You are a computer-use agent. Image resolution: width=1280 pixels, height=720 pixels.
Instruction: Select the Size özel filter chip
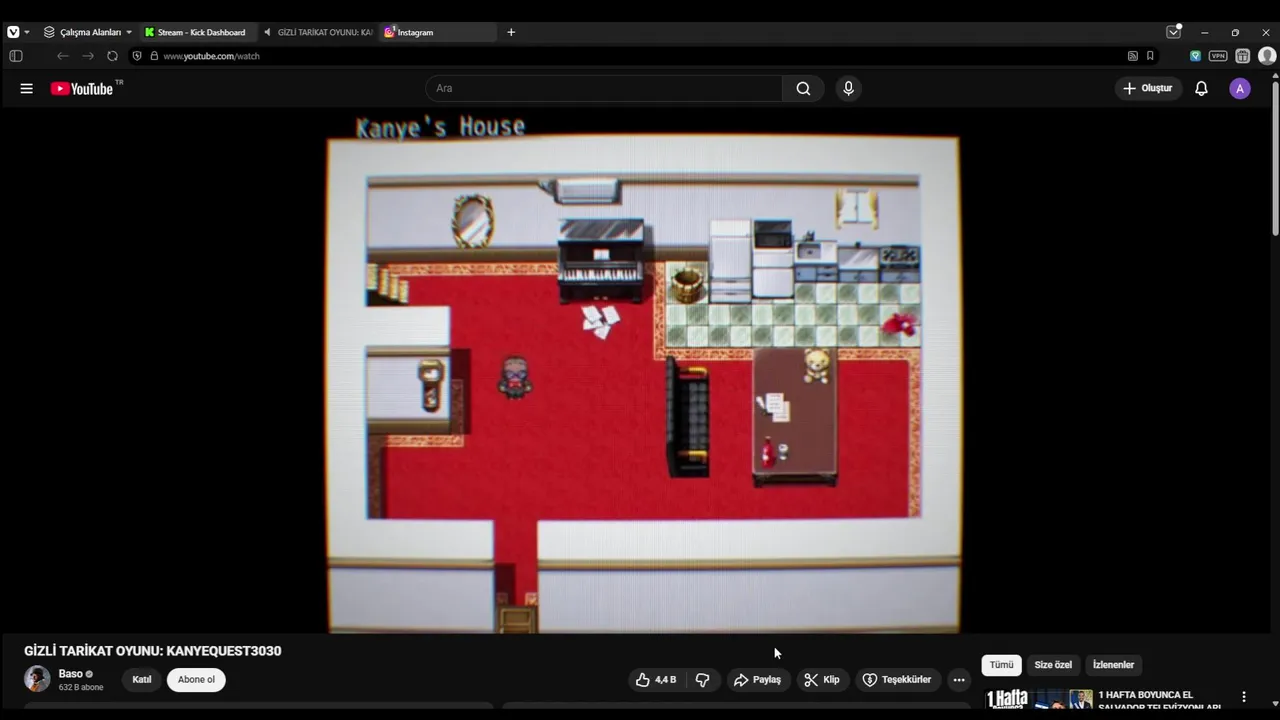point(1053,665)
